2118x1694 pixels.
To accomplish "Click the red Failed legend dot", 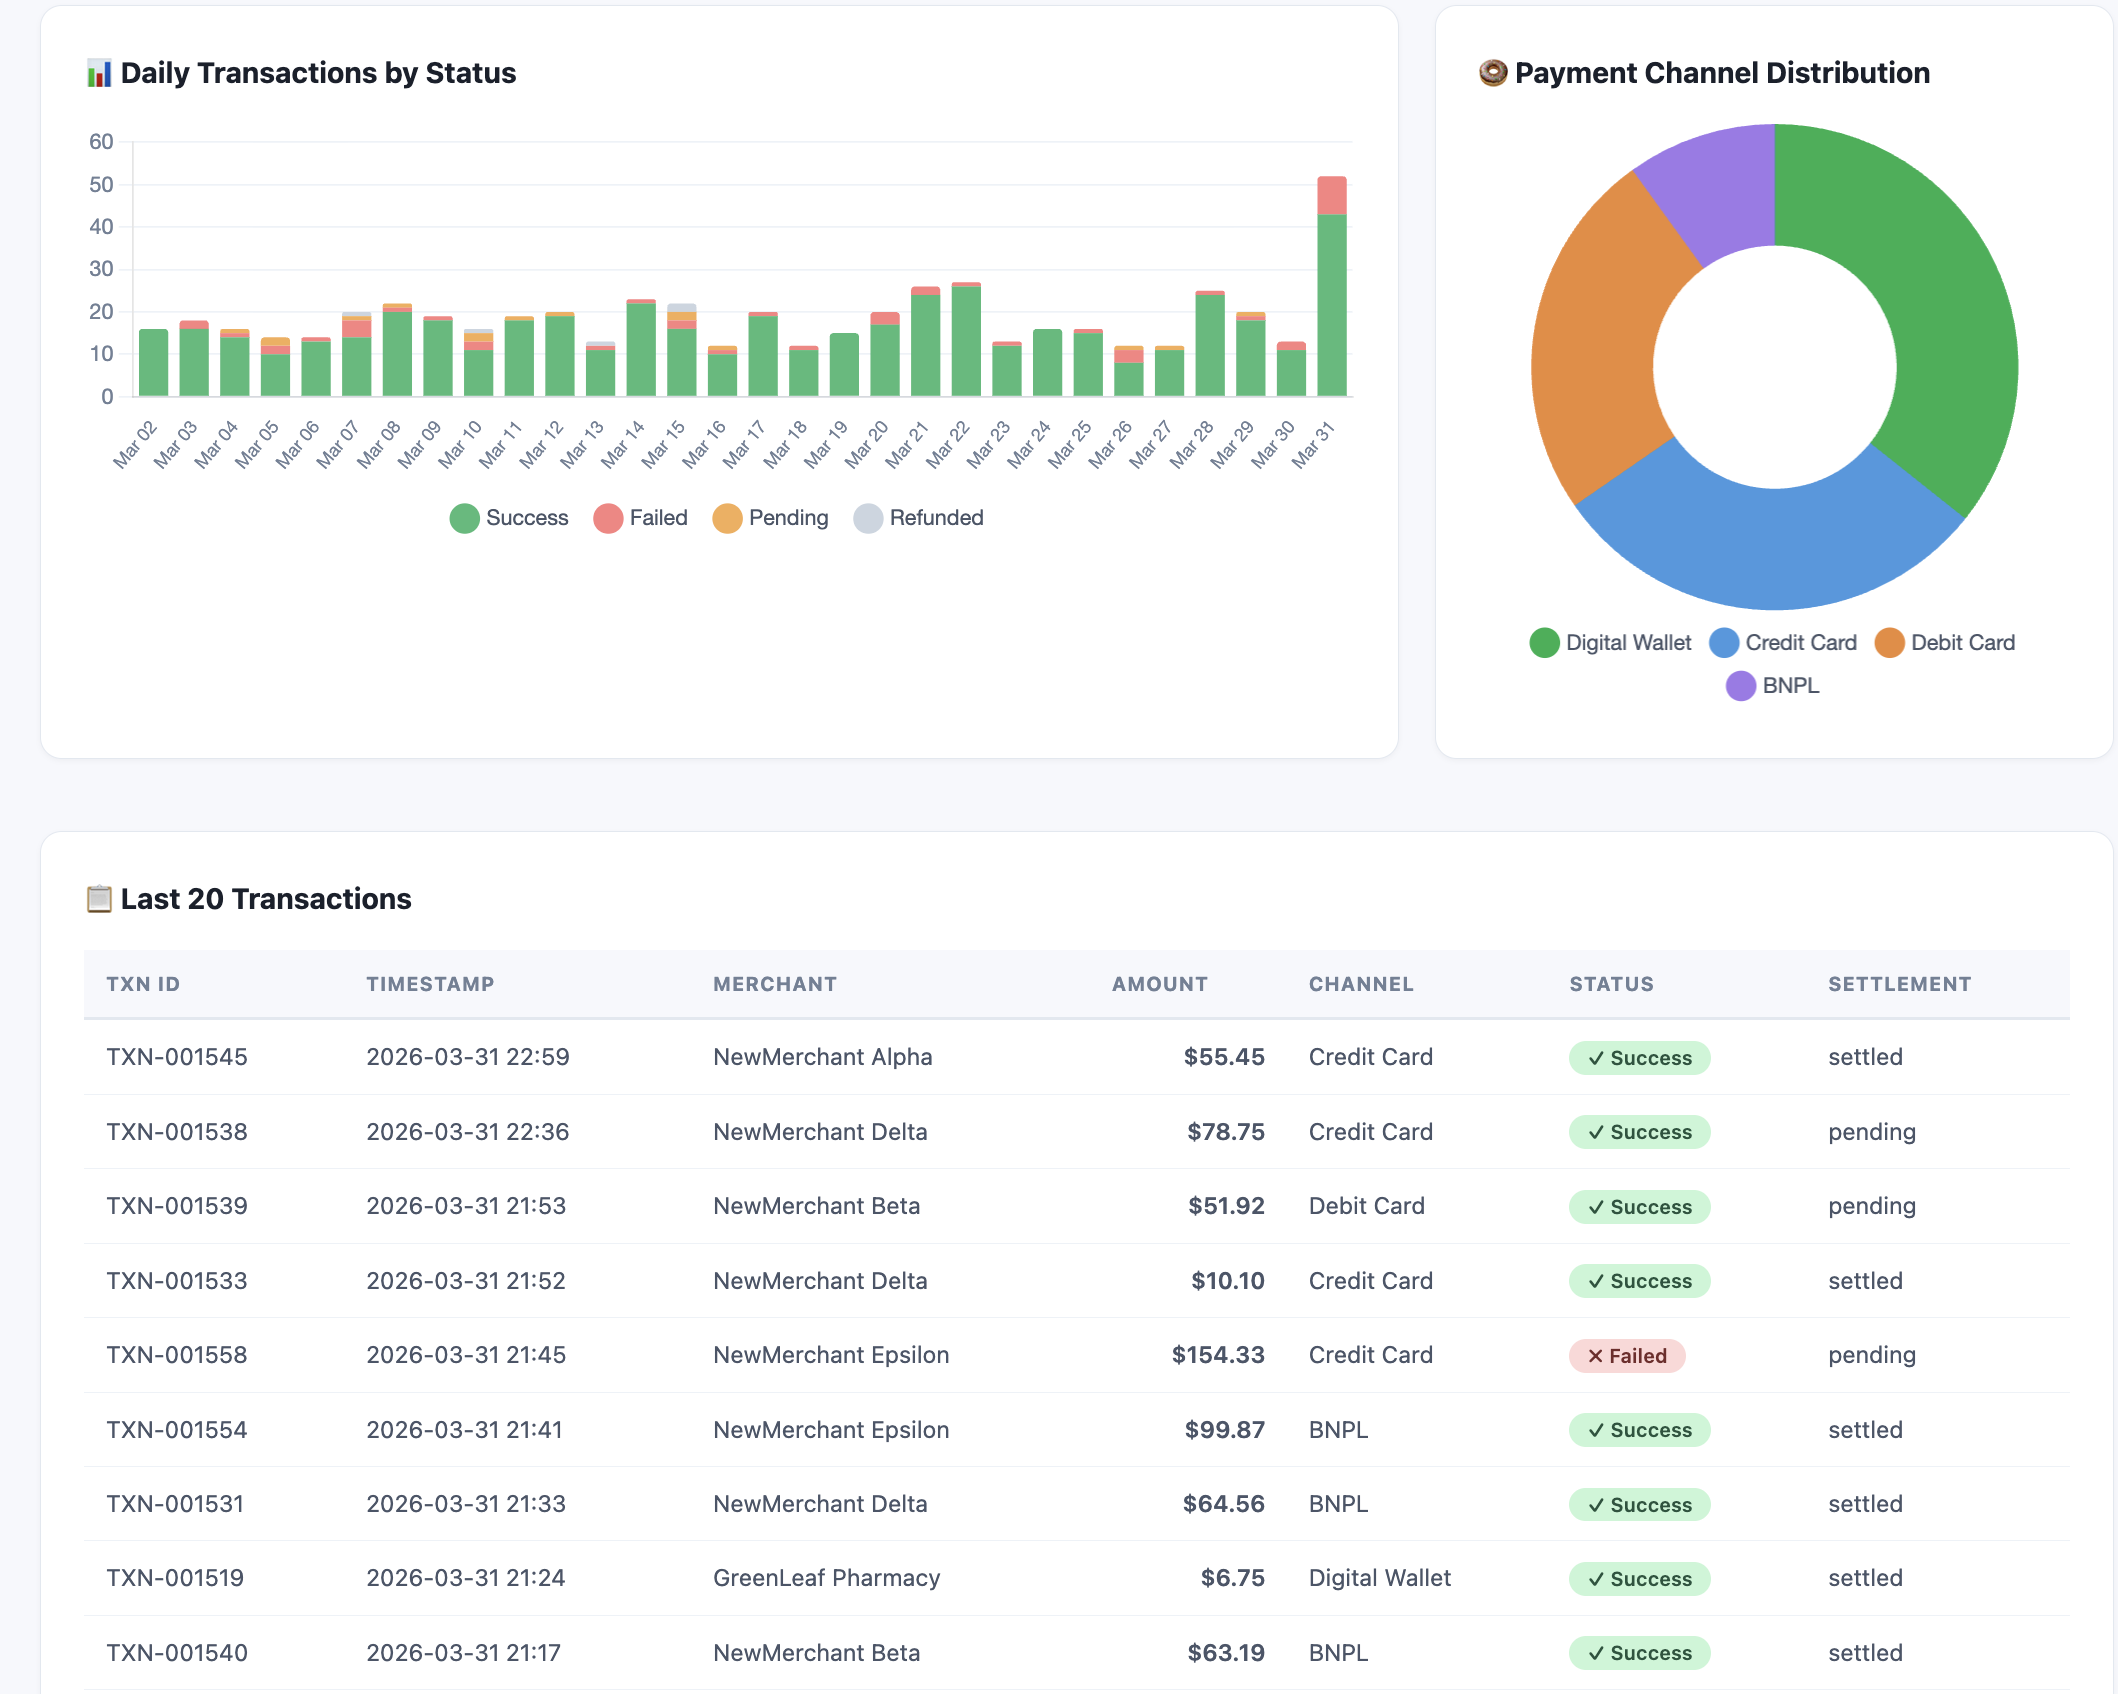I will [608, 518].
